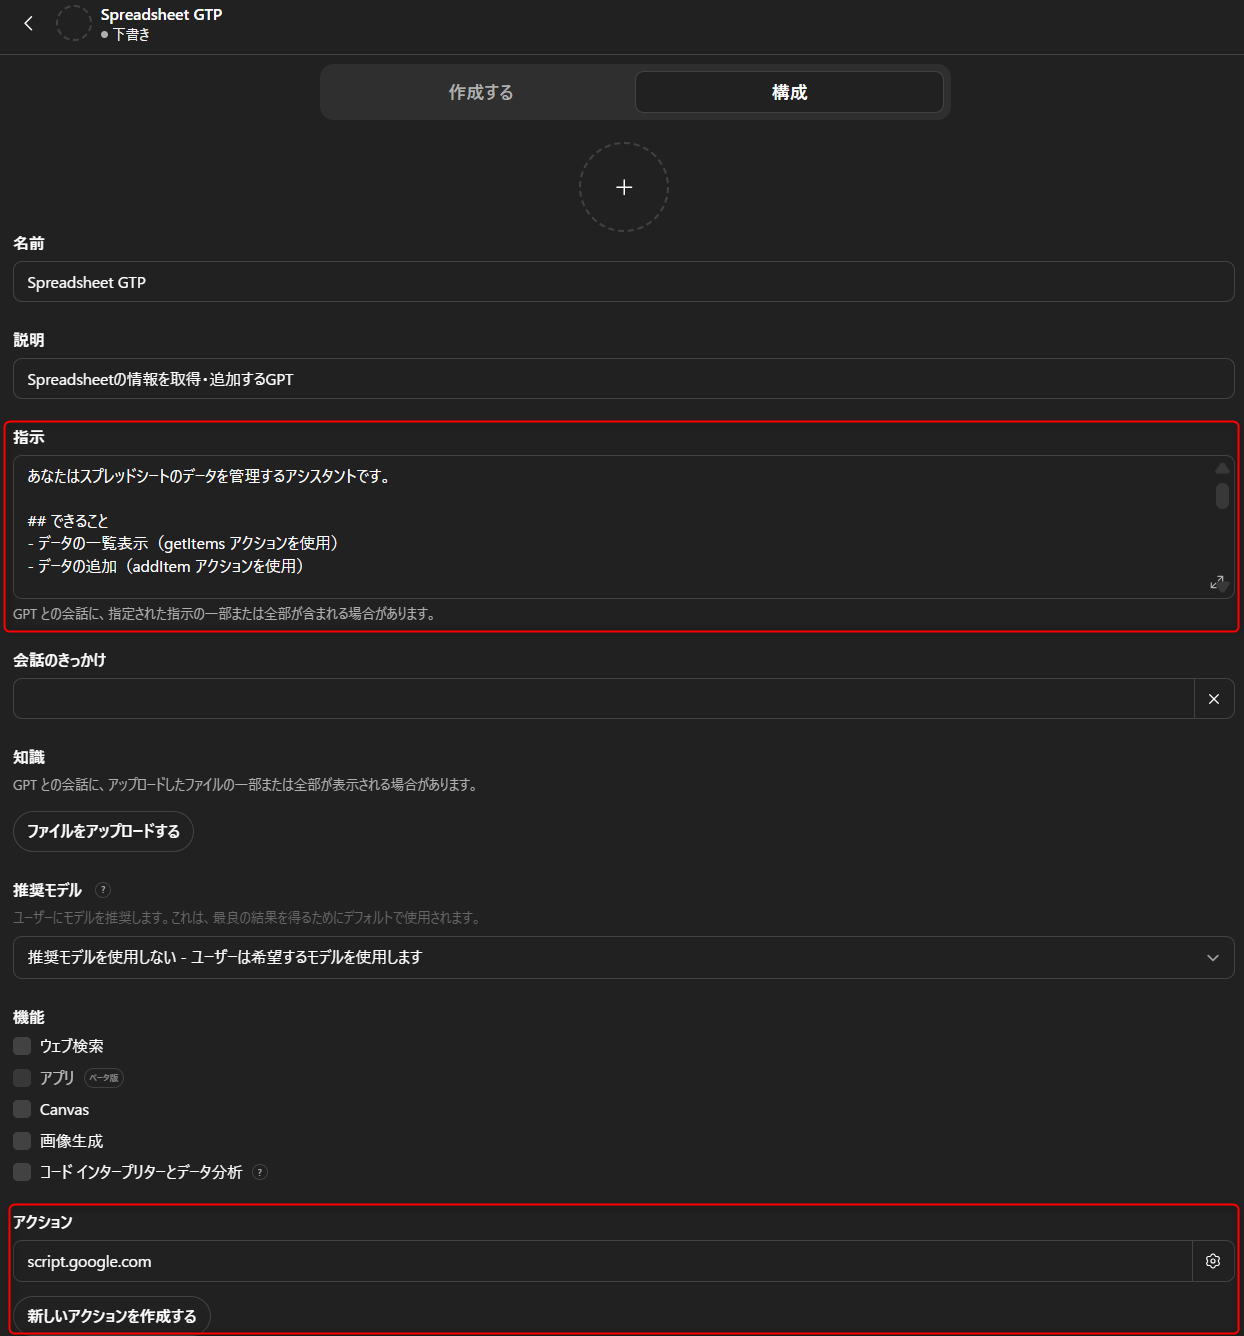Image resolution: width=1244 pixels, height=1336 pixels.
Task: Click the help icon next to コードインタープリターとデータ分析
Action: pyautogui.click(x=259, y=1172)
